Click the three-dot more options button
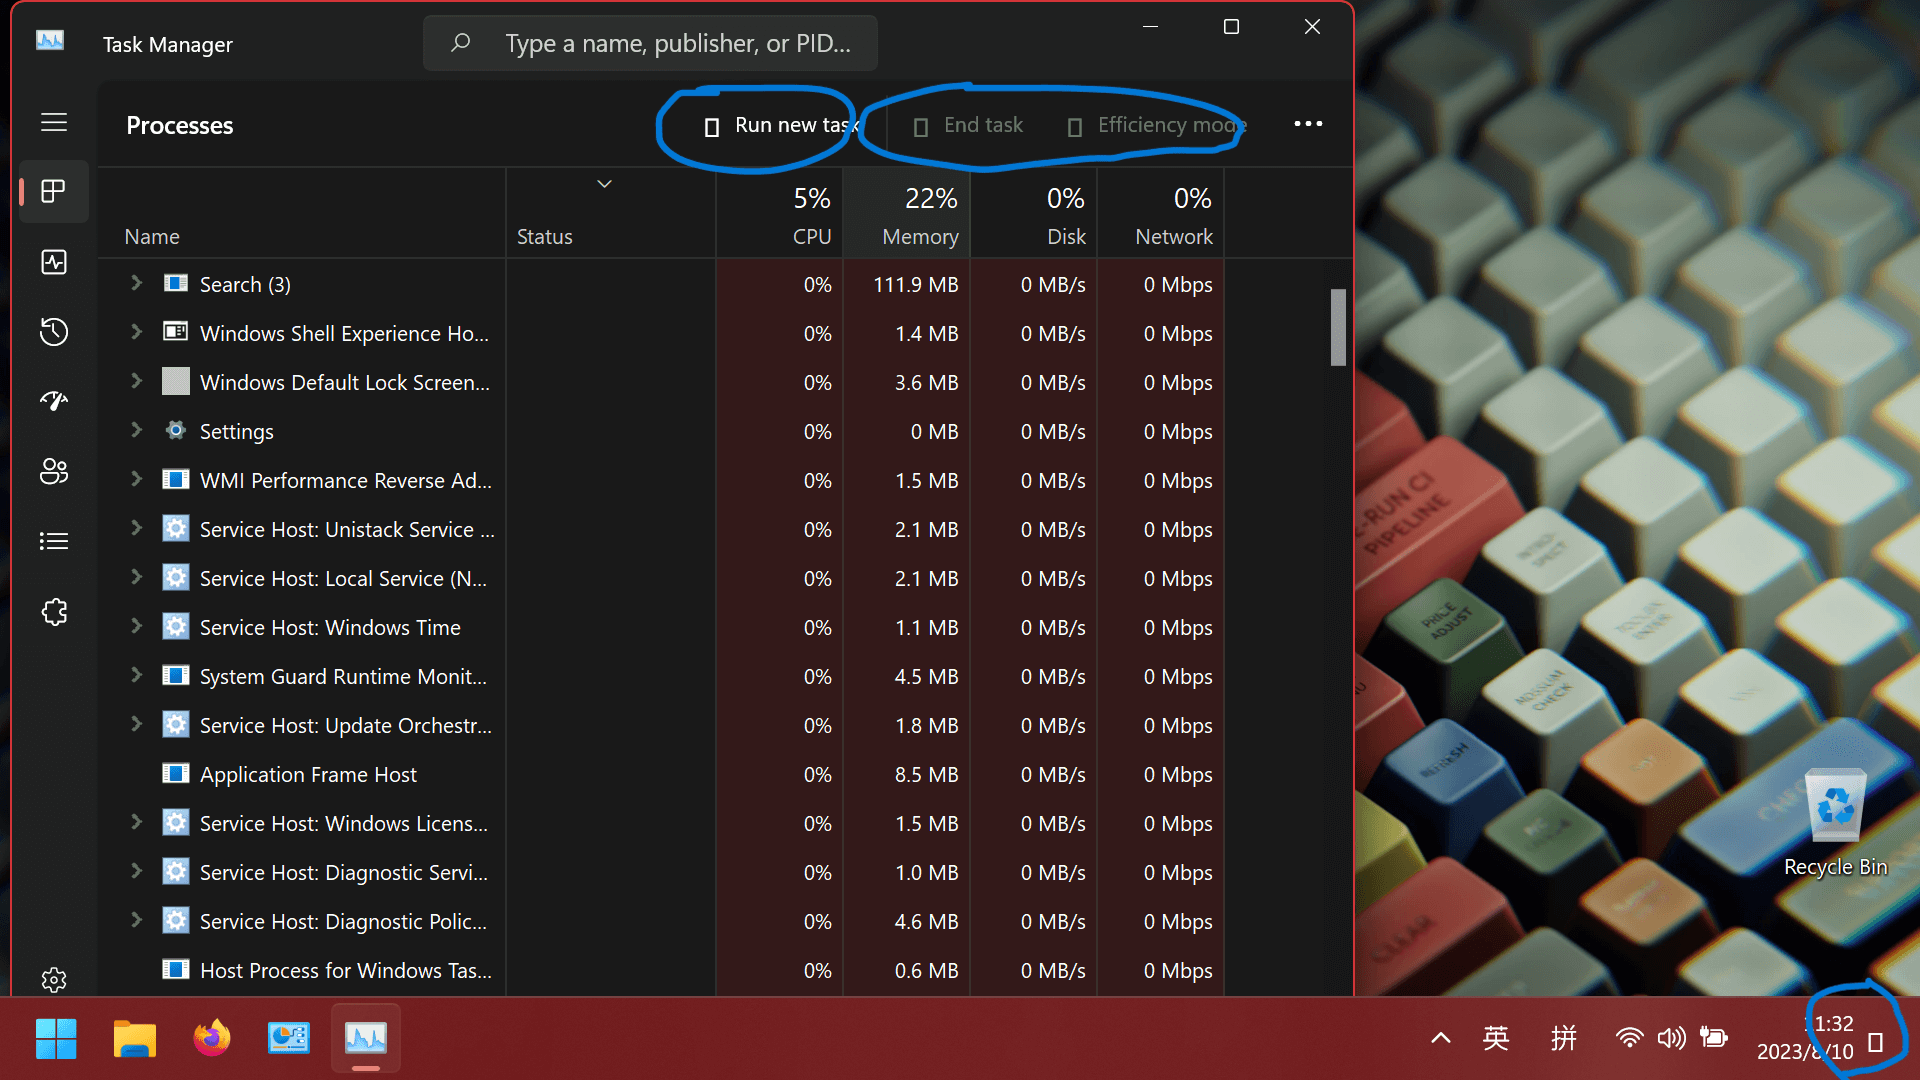 1308,124
